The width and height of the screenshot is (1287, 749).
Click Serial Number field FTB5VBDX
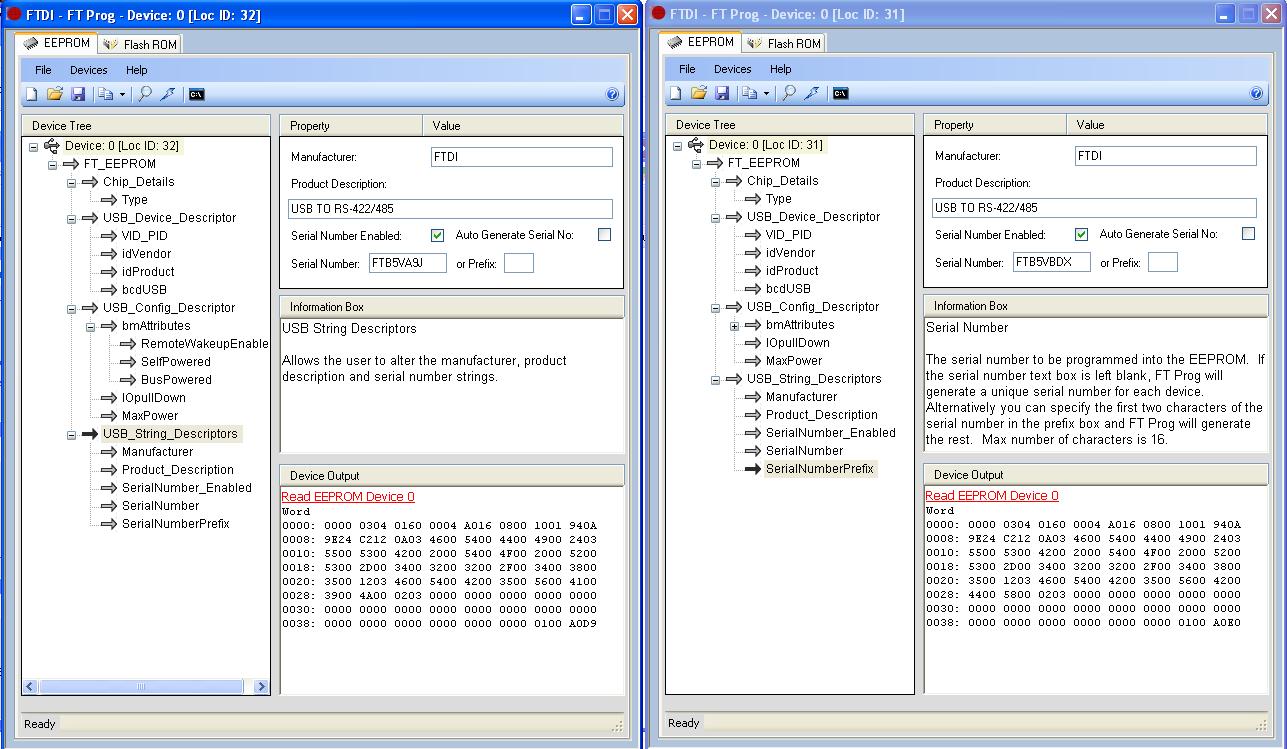pos(1052,263)
